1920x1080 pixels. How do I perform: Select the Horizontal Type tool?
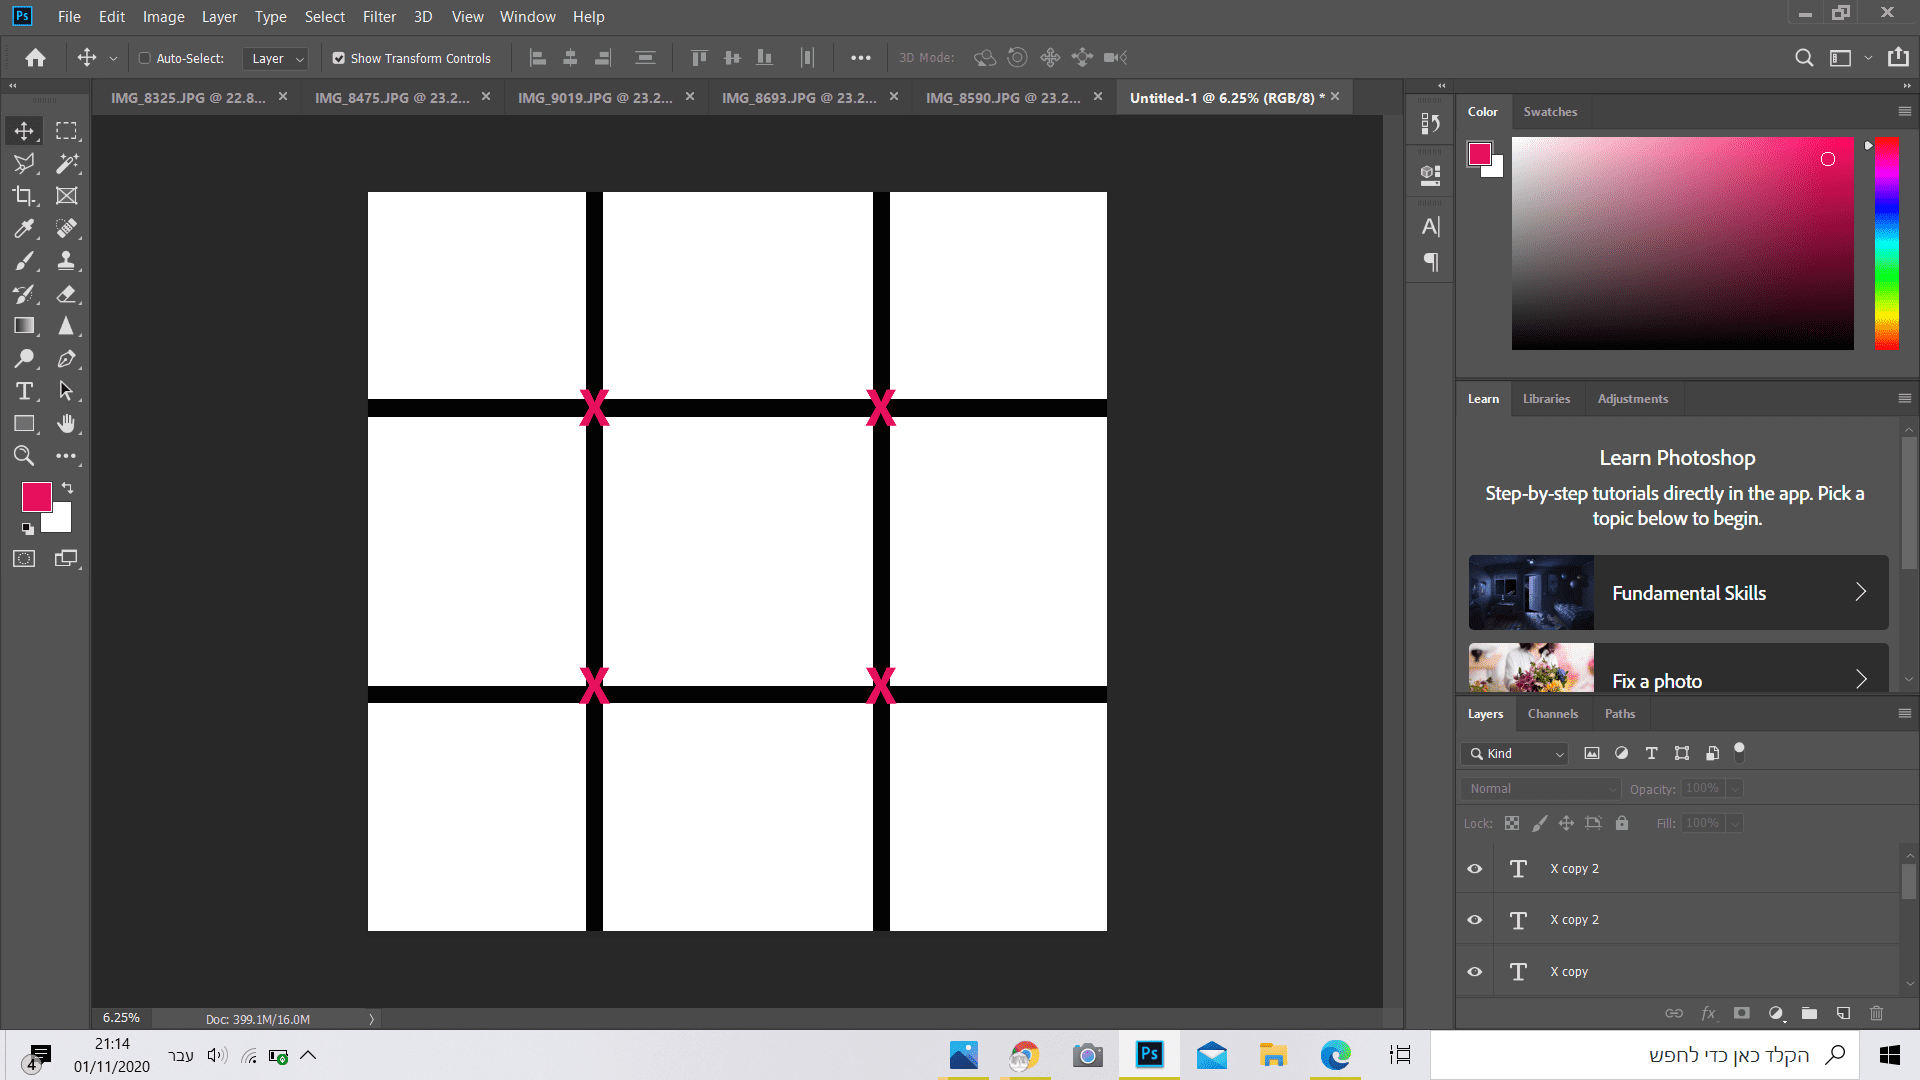point(24,391)
